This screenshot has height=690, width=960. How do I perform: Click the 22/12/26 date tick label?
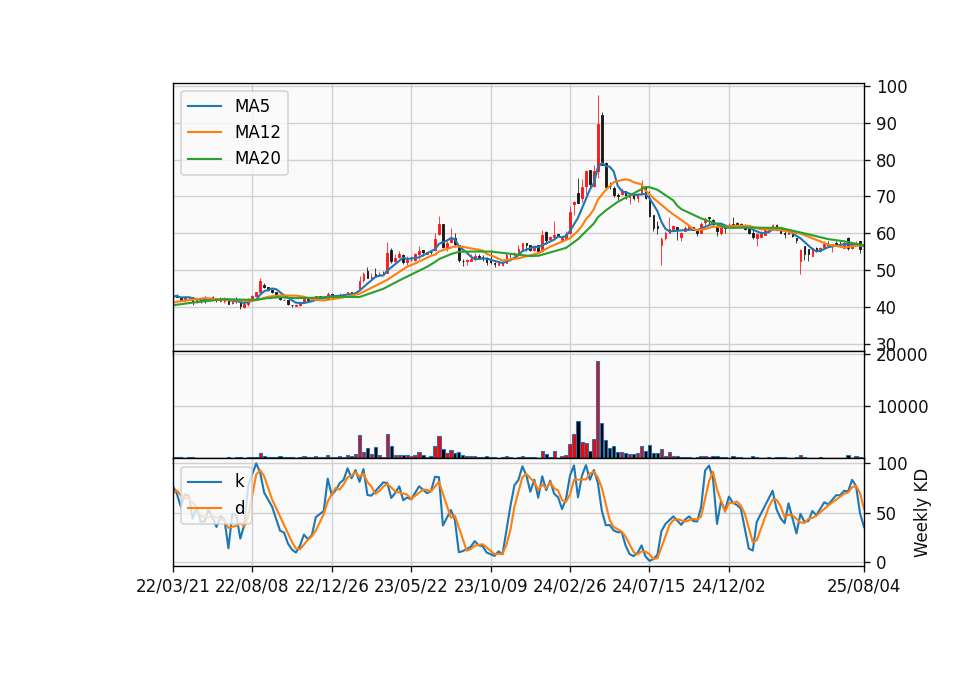pyautogui.click(x=332, y=587)
